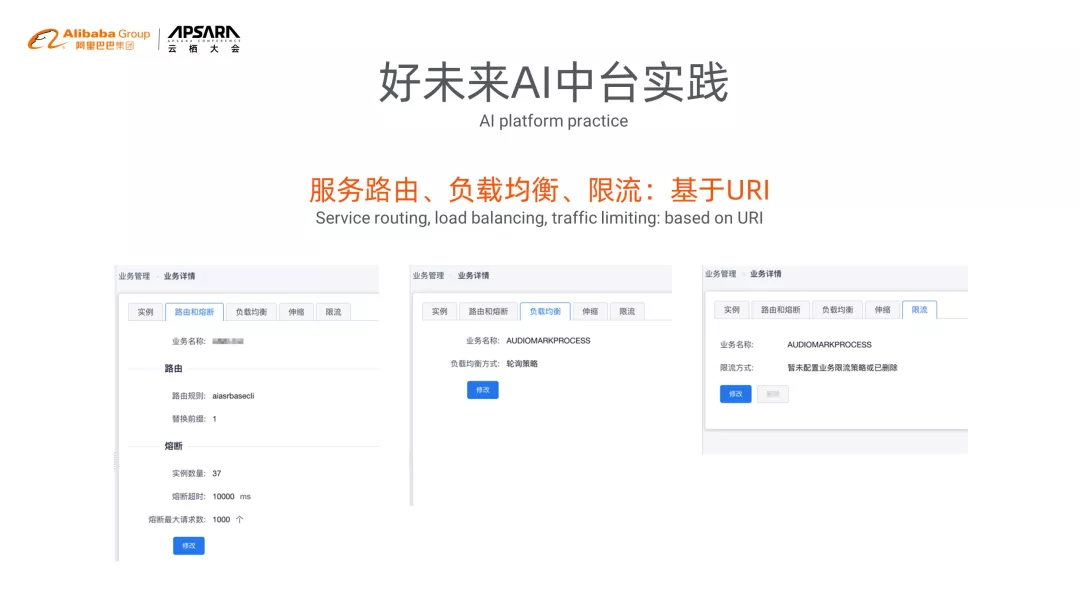Viewport: 1080px width, 608px height.
Task: Click the blurred 业务名称 value in the left panel
Action: pos(228,341)
